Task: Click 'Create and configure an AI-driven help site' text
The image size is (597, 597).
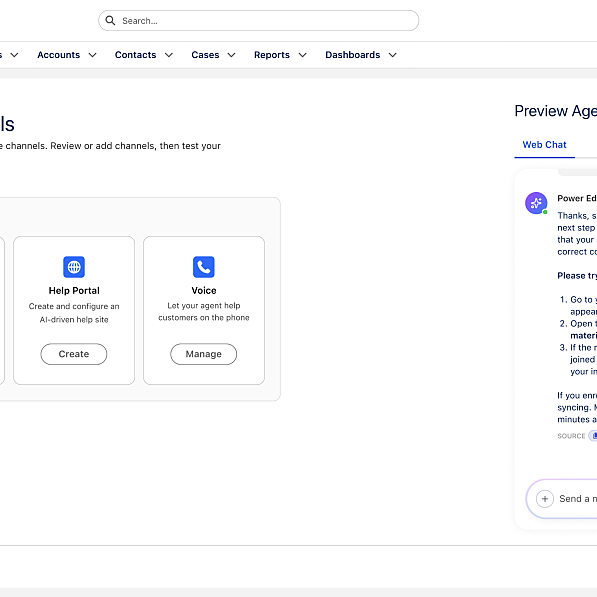Action: (x=74, y=313)
